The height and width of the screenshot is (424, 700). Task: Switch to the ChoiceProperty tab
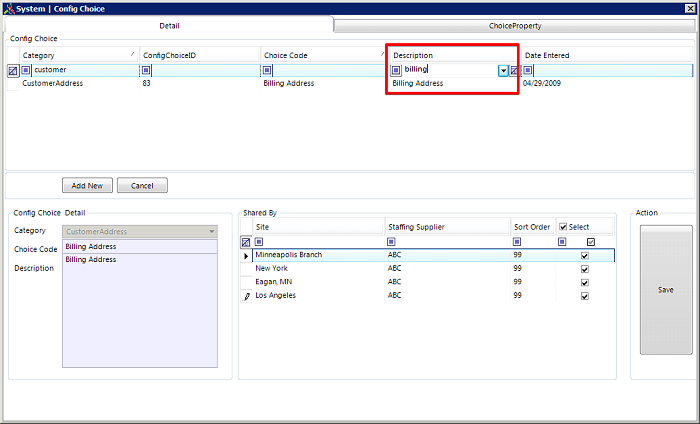click(514, 26)
